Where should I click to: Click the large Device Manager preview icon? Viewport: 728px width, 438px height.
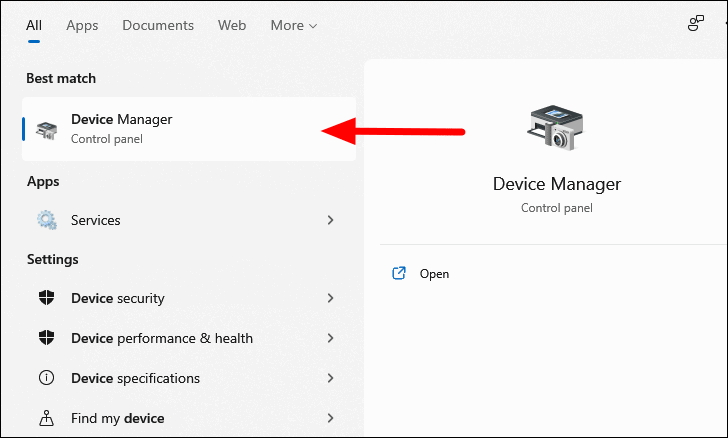pos(556,127)
